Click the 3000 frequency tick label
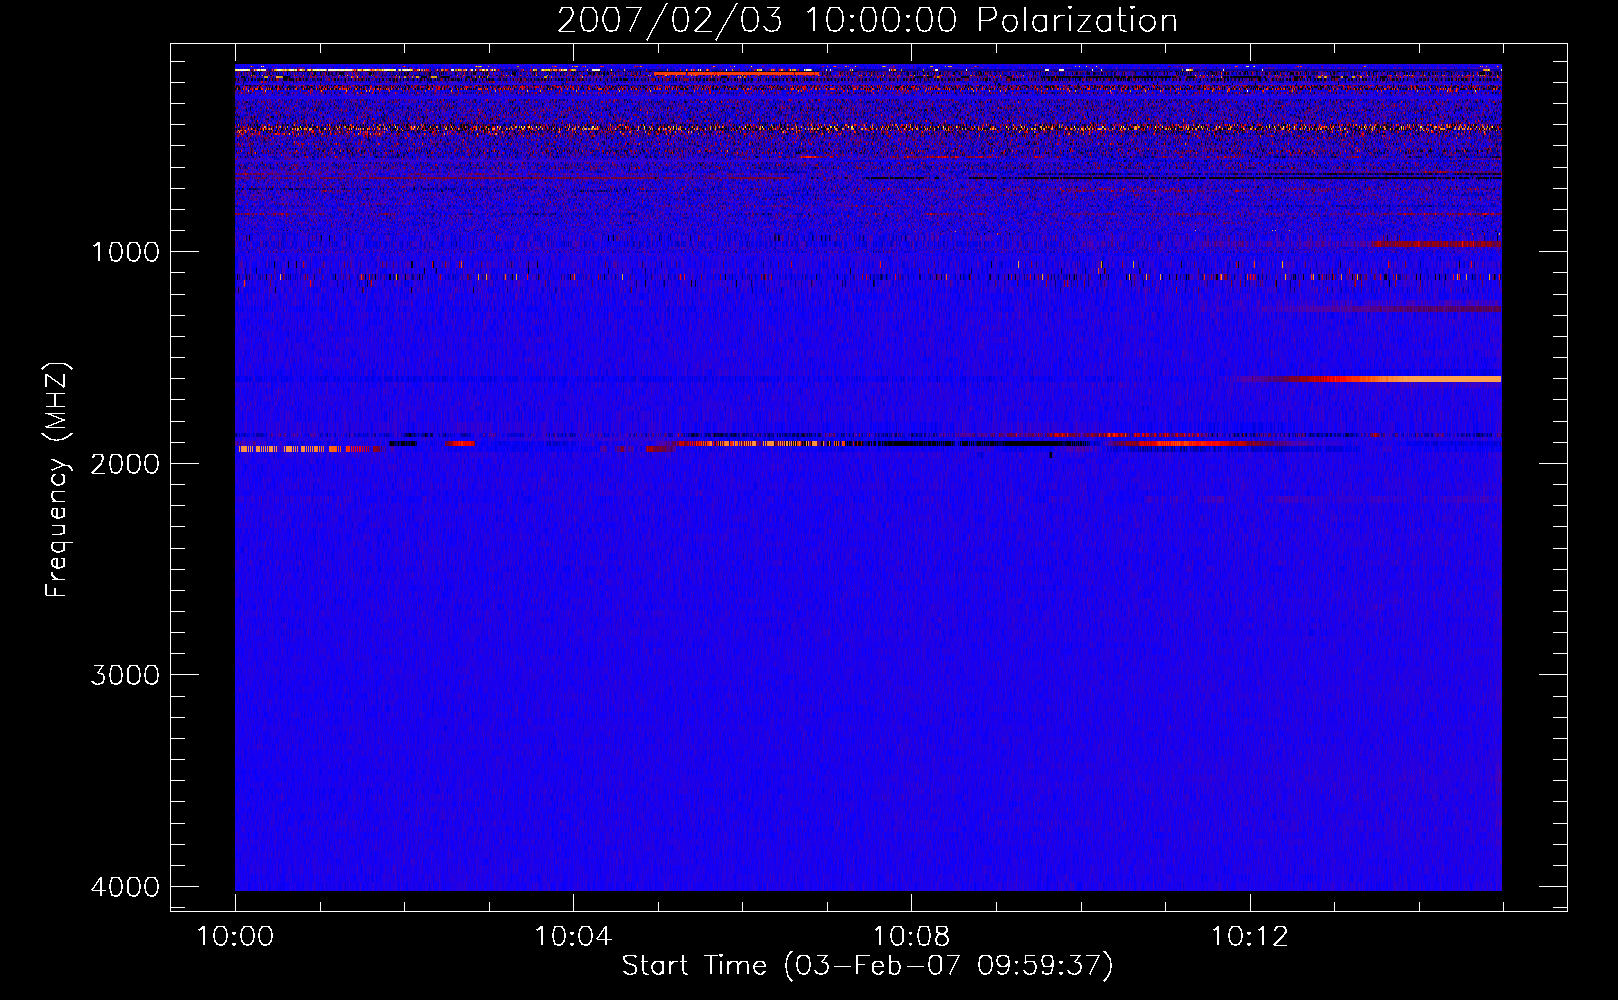Screen dimensions: 1618x1000 (x=125, y=675)
